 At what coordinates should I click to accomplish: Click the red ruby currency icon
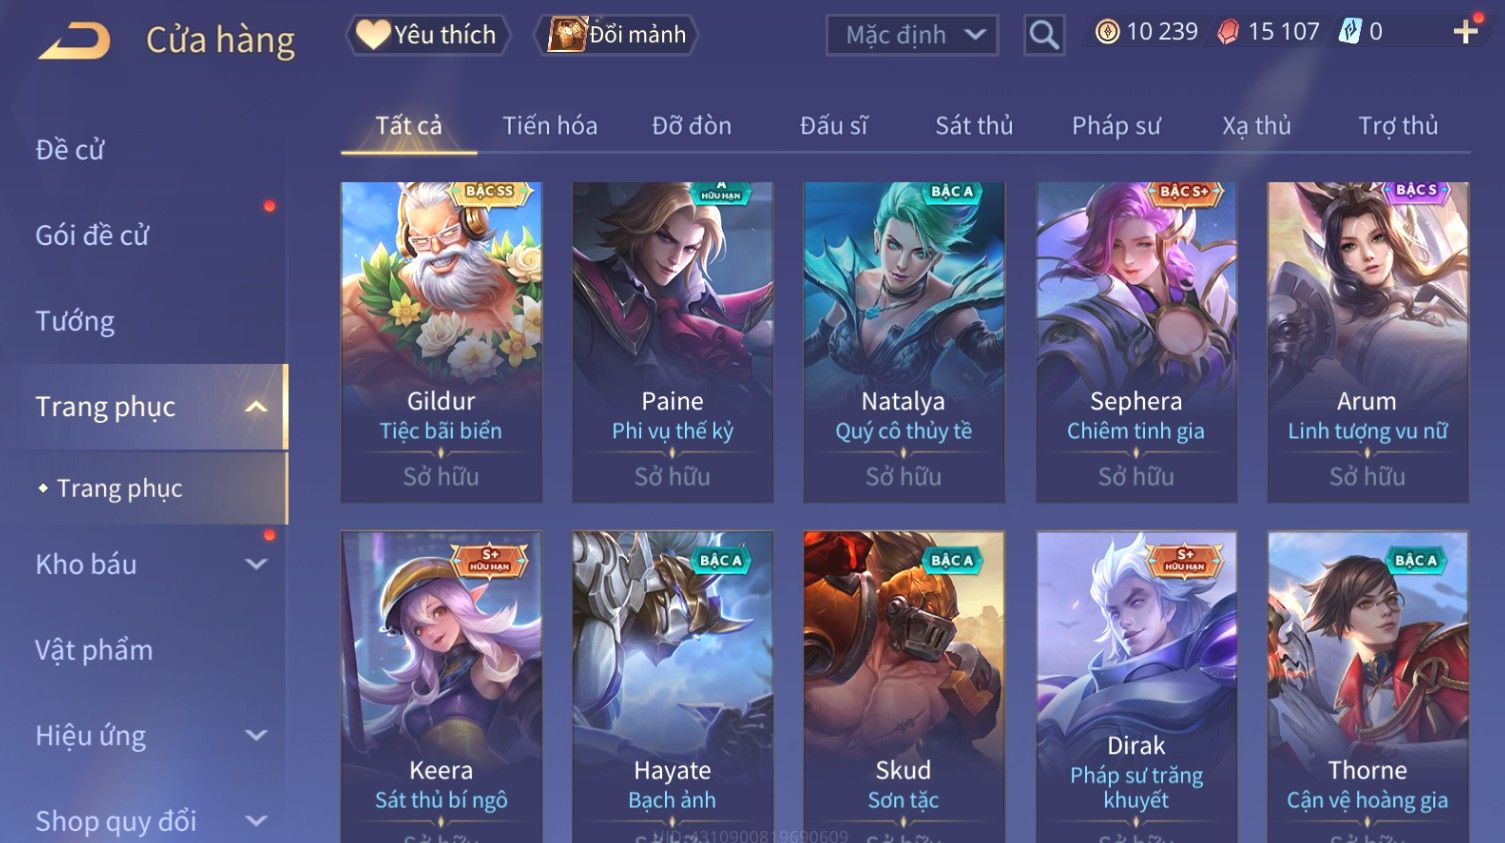pos(1228,32)
